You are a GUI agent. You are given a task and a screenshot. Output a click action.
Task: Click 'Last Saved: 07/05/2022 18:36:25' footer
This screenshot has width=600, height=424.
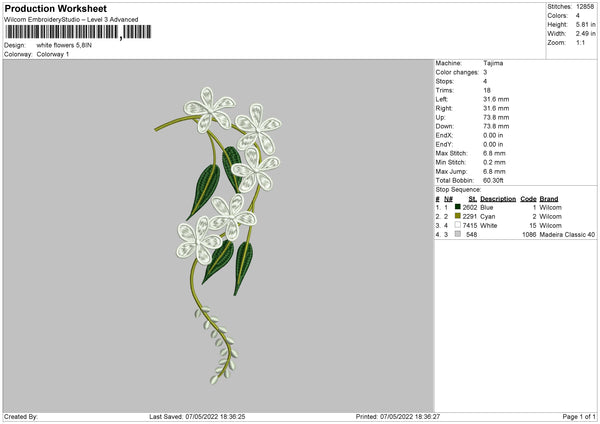(x=197, y=417)
